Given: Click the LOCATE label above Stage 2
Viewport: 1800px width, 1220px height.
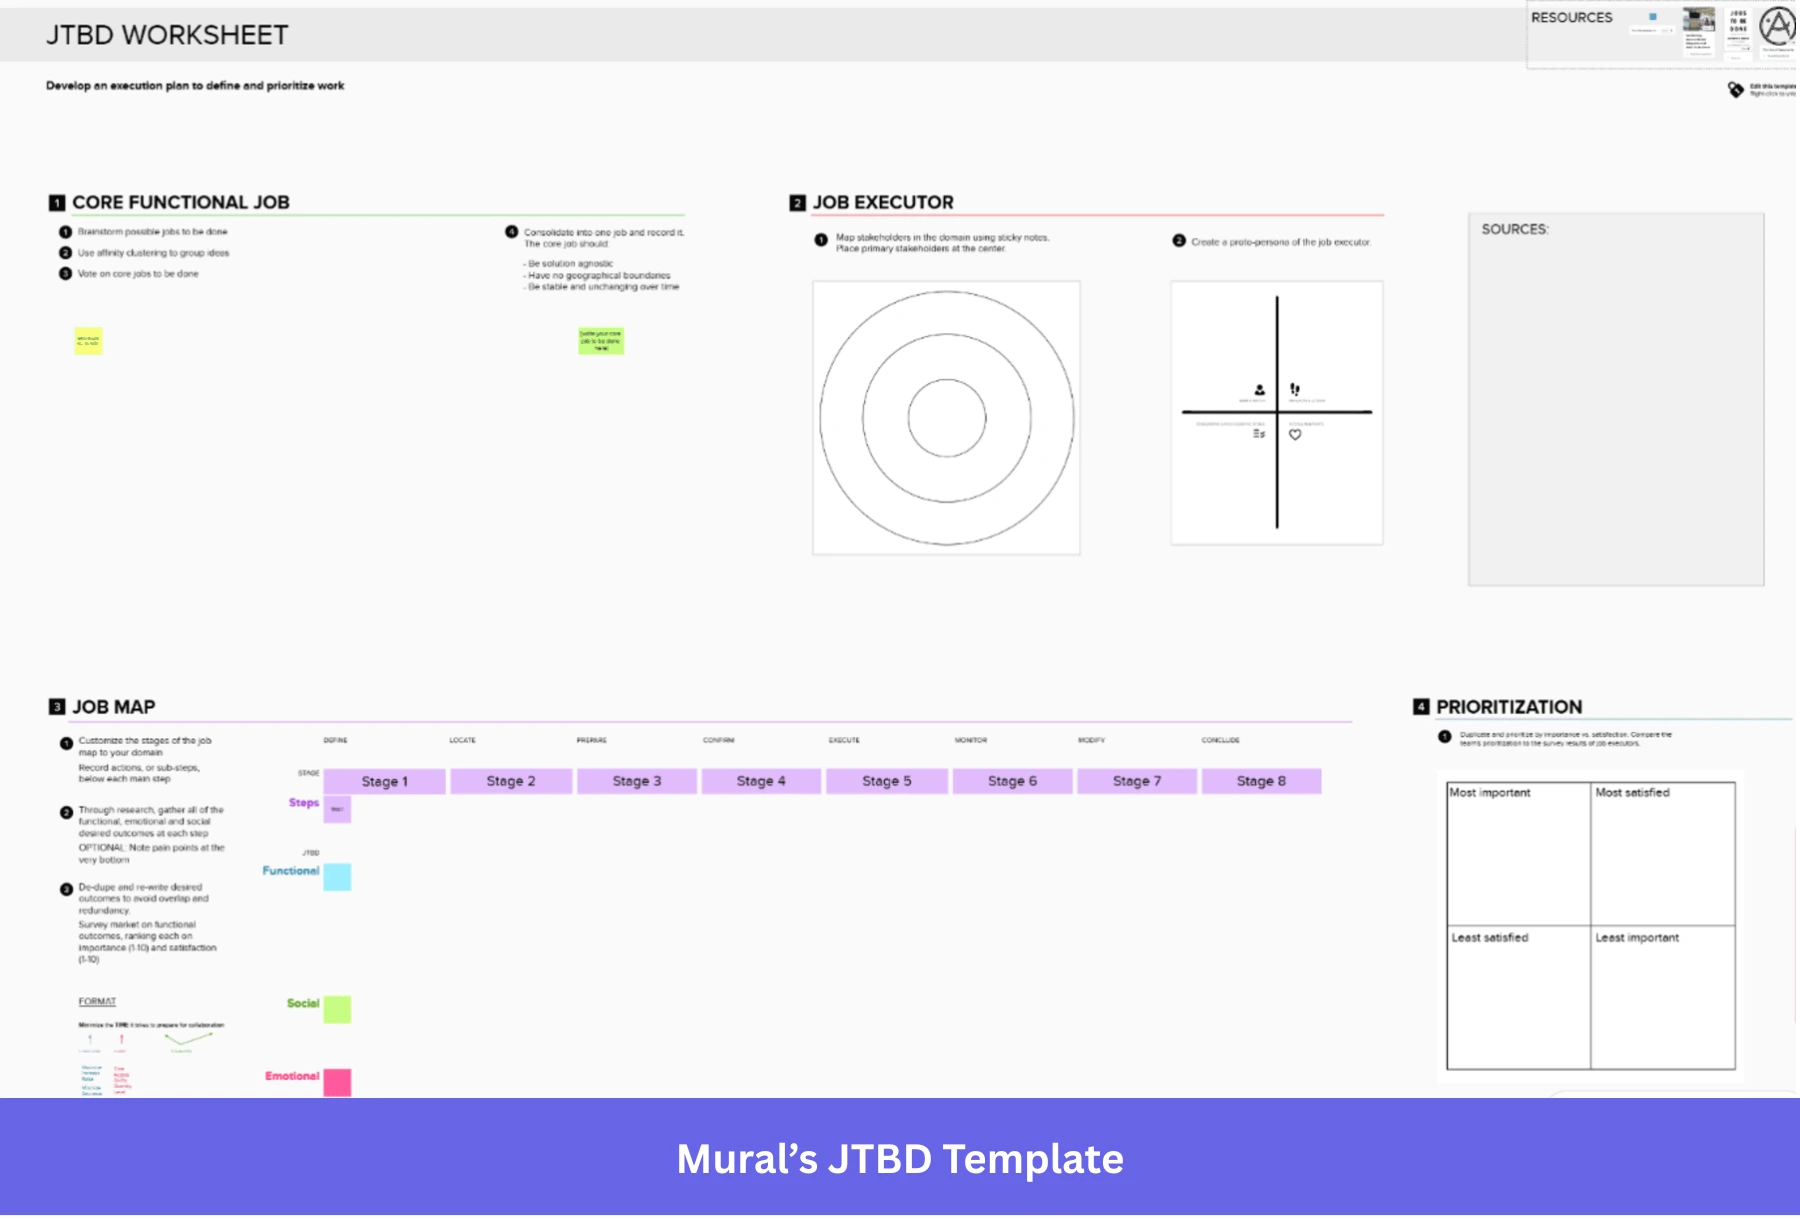Looking at the screenshot, I should click(462, 740).
